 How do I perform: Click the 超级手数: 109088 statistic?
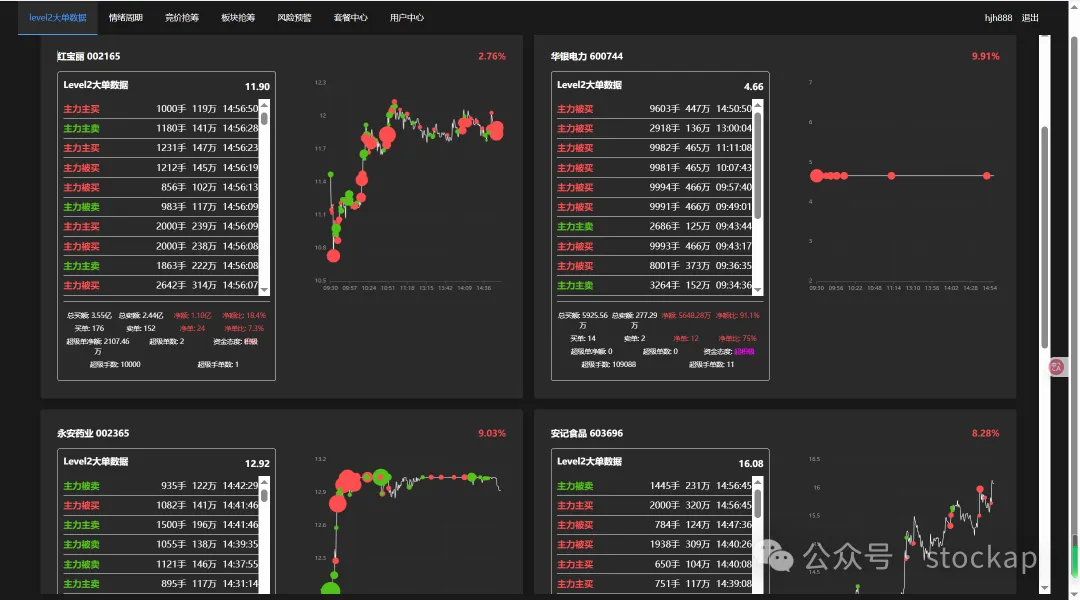609,364
